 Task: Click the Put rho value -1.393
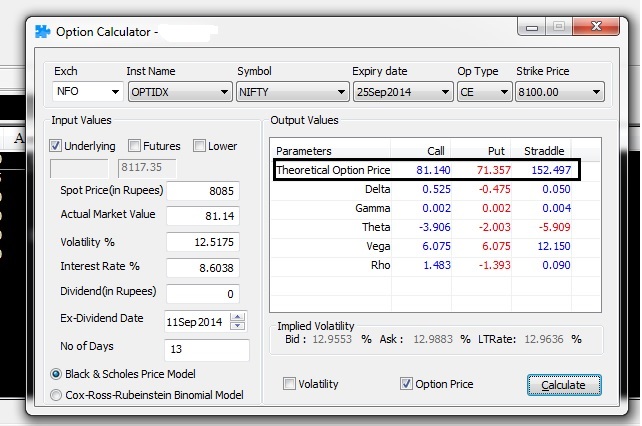point(495,265)
